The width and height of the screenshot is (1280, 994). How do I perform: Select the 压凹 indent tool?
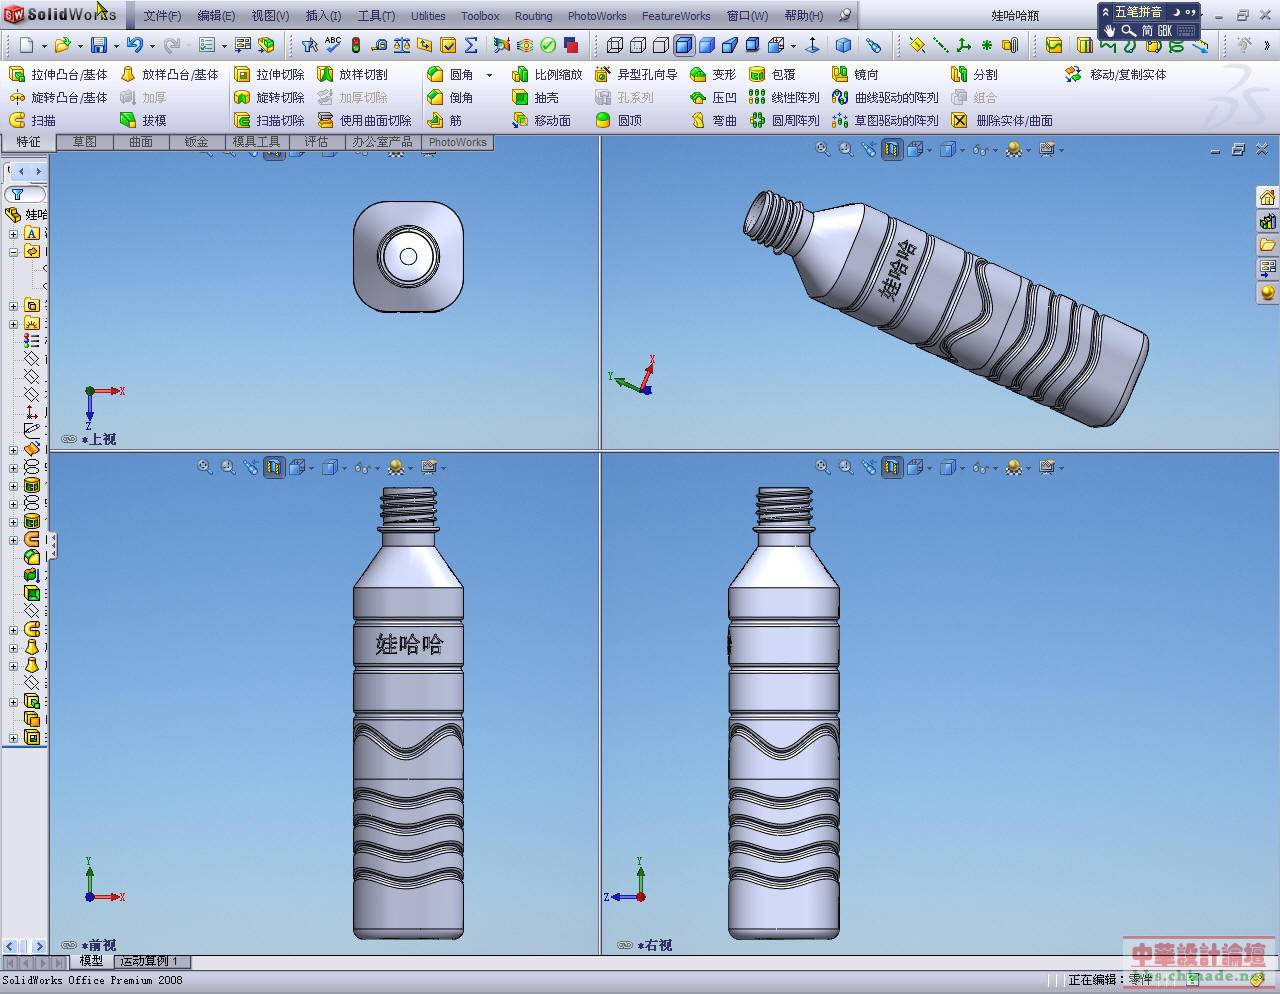point(713,97)
